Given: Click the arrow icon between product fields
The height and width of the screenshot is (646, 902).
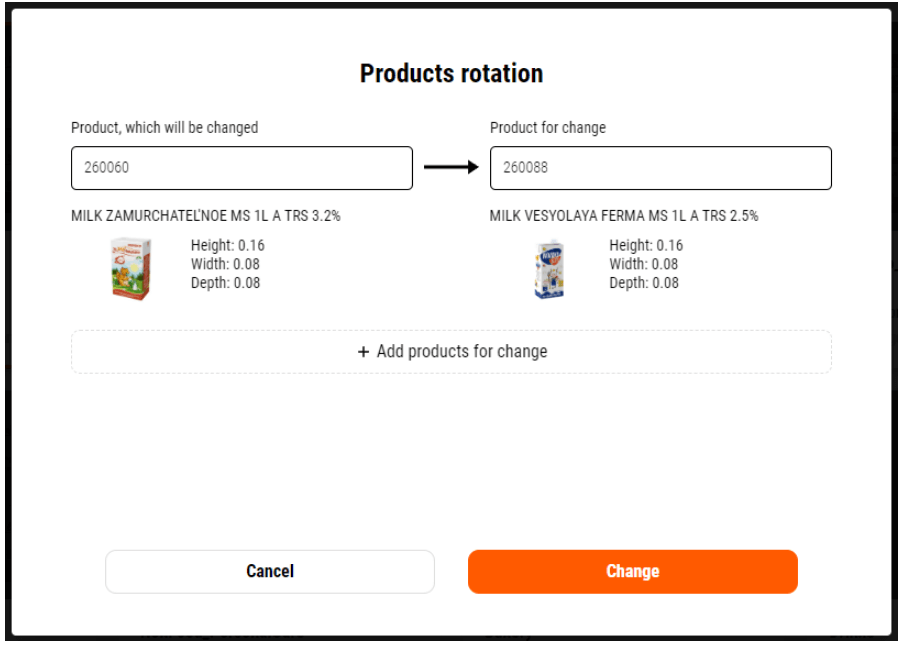Looking at the screenshot, I should tap(451, 168).
